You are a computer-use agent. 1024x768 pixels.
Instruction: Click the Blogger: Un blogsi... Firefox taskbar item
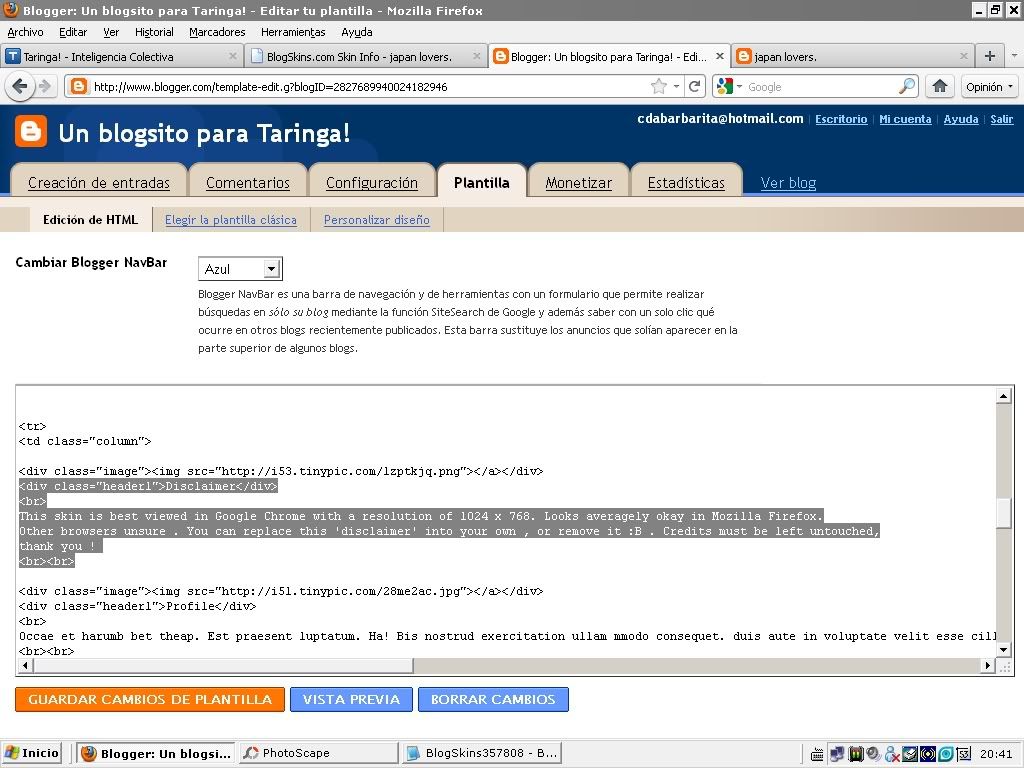tap(156, 753)
